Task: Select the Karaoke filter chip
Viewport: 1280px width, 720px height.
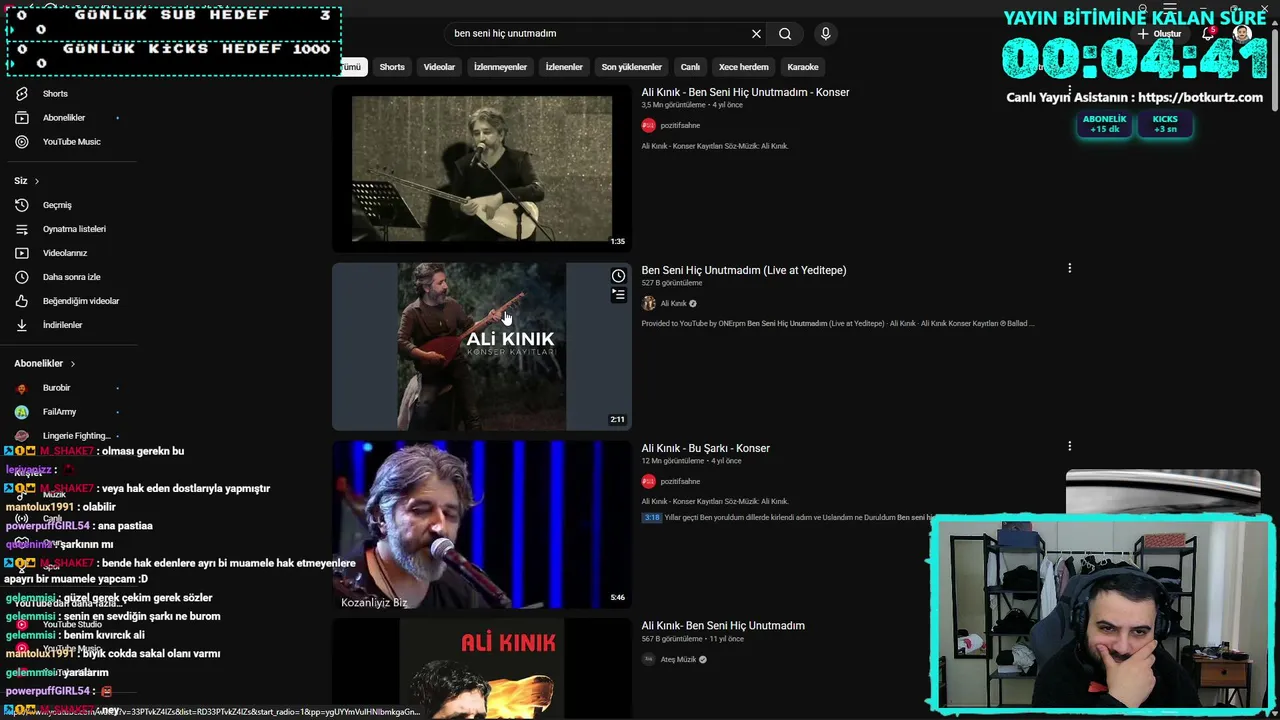Action: pos(803,67)
